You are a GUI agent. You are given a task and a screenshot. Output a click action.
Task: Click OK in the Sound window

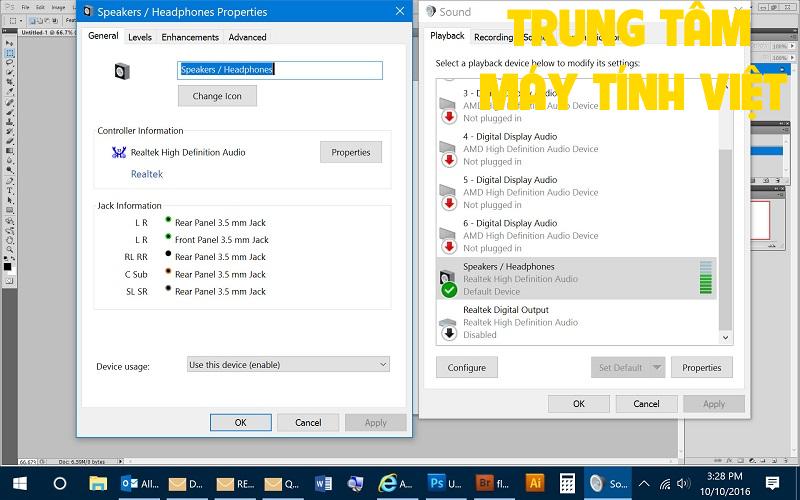pyautogui.click(x=579, y=404)
